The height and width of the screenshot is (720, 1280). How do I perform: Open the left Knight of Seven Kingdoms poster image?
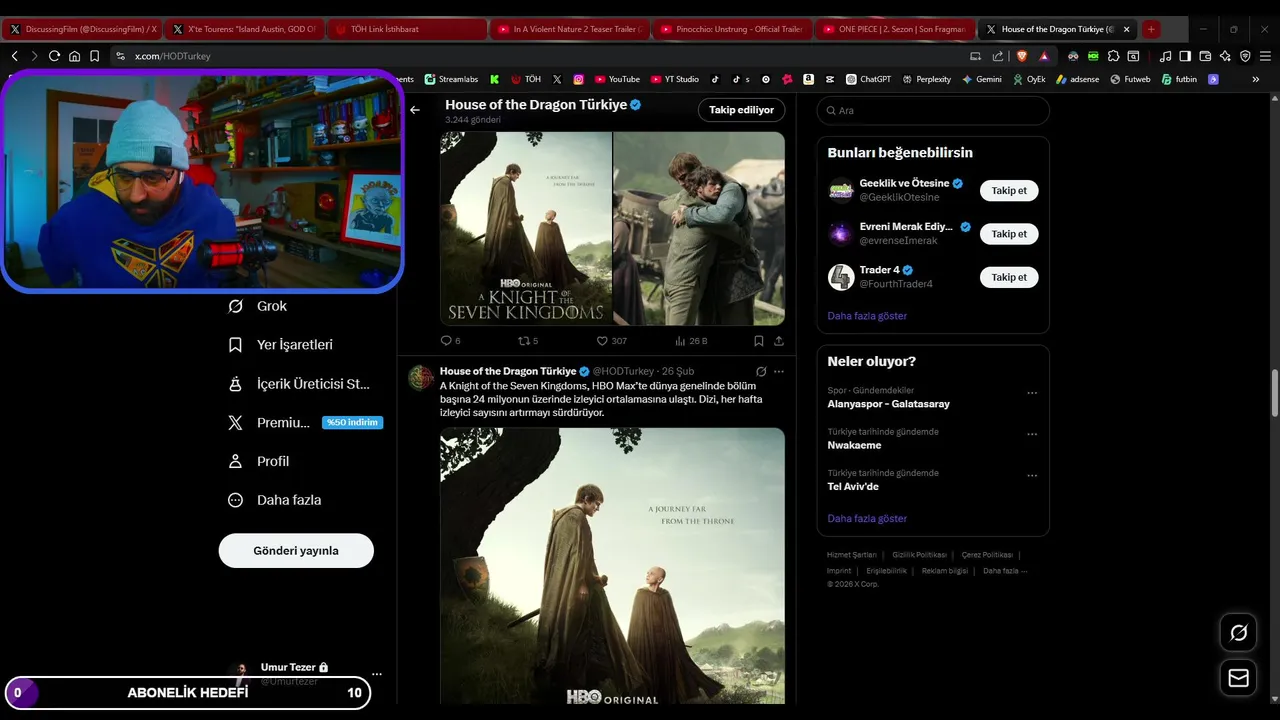(x=526, y=229)
